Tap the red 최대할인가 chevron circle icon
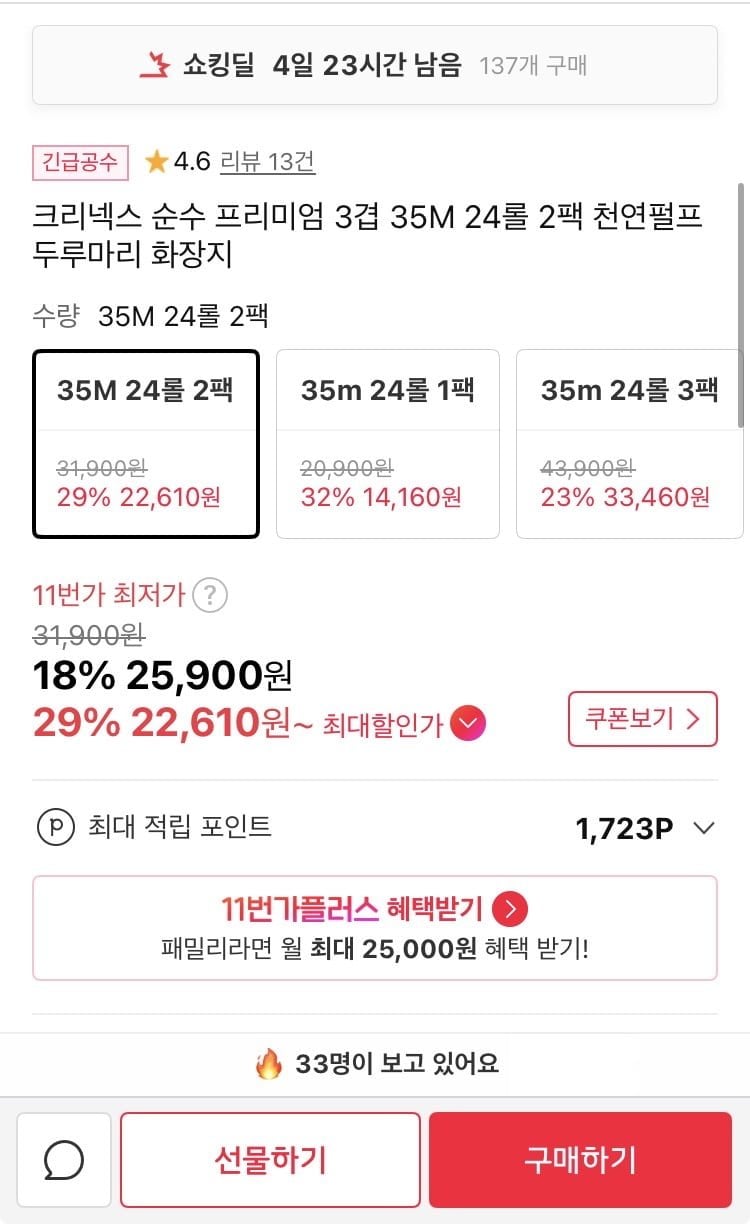This screenshot has height=1224, width=750. (468, 724)
